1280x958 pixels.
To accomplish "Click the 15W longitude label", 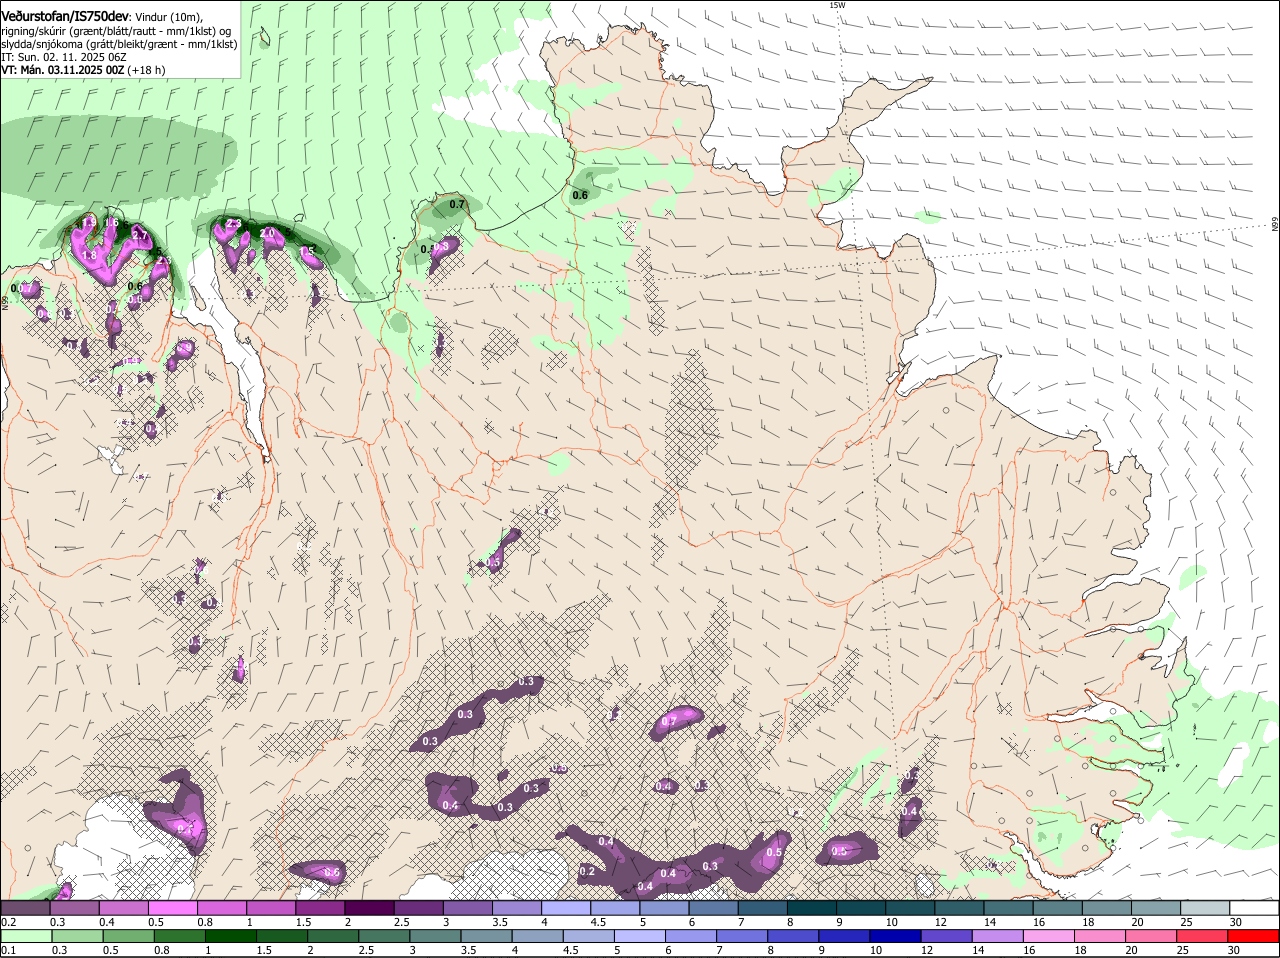I will pos(837,5).
